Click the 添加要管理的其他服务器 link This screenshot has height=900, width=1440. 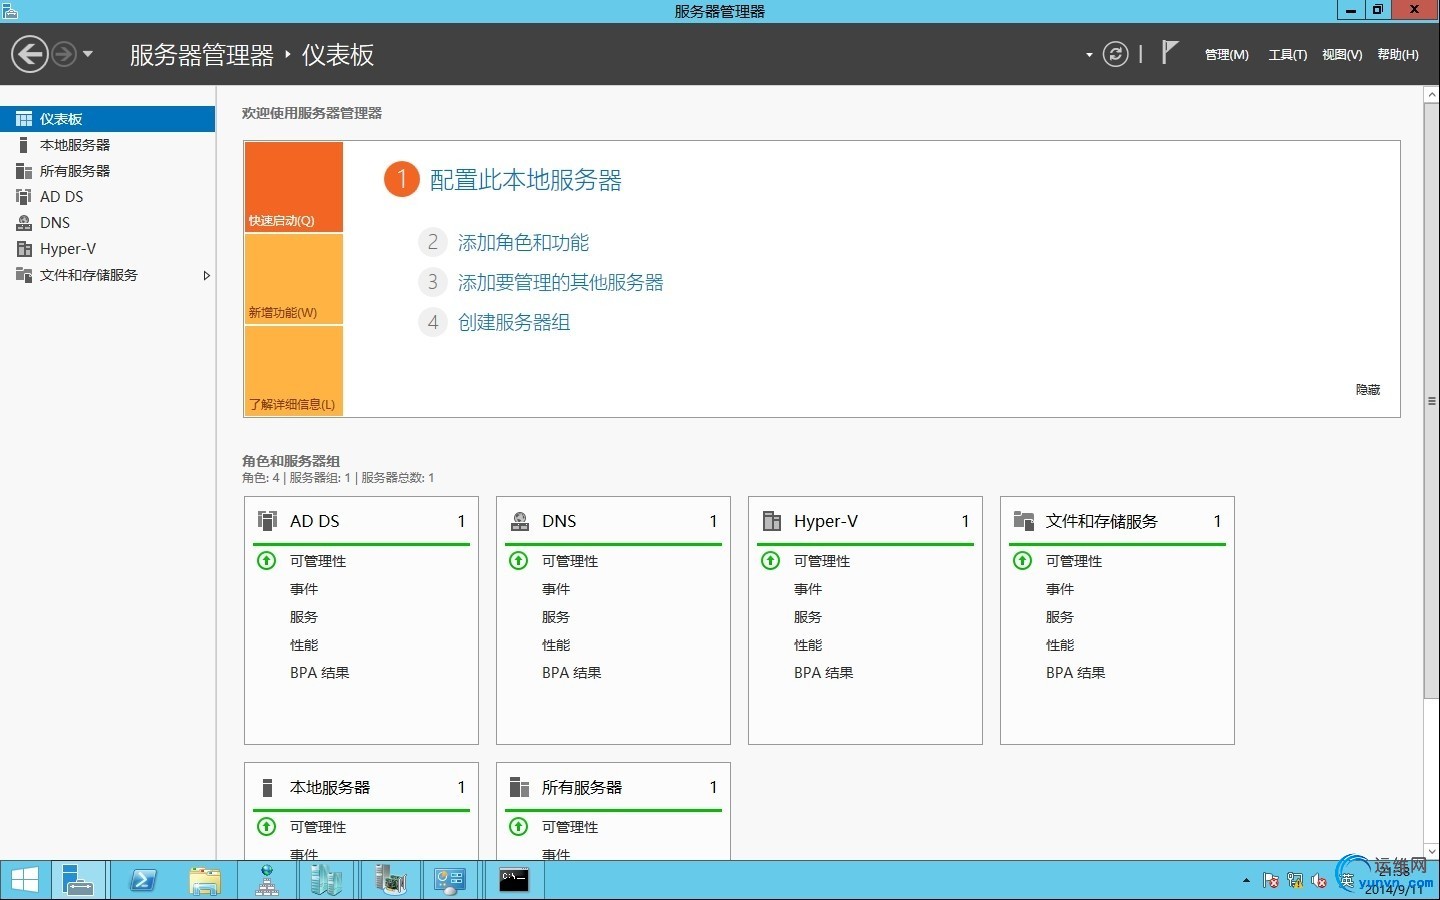pyautogui.click(x=561, y=282)
